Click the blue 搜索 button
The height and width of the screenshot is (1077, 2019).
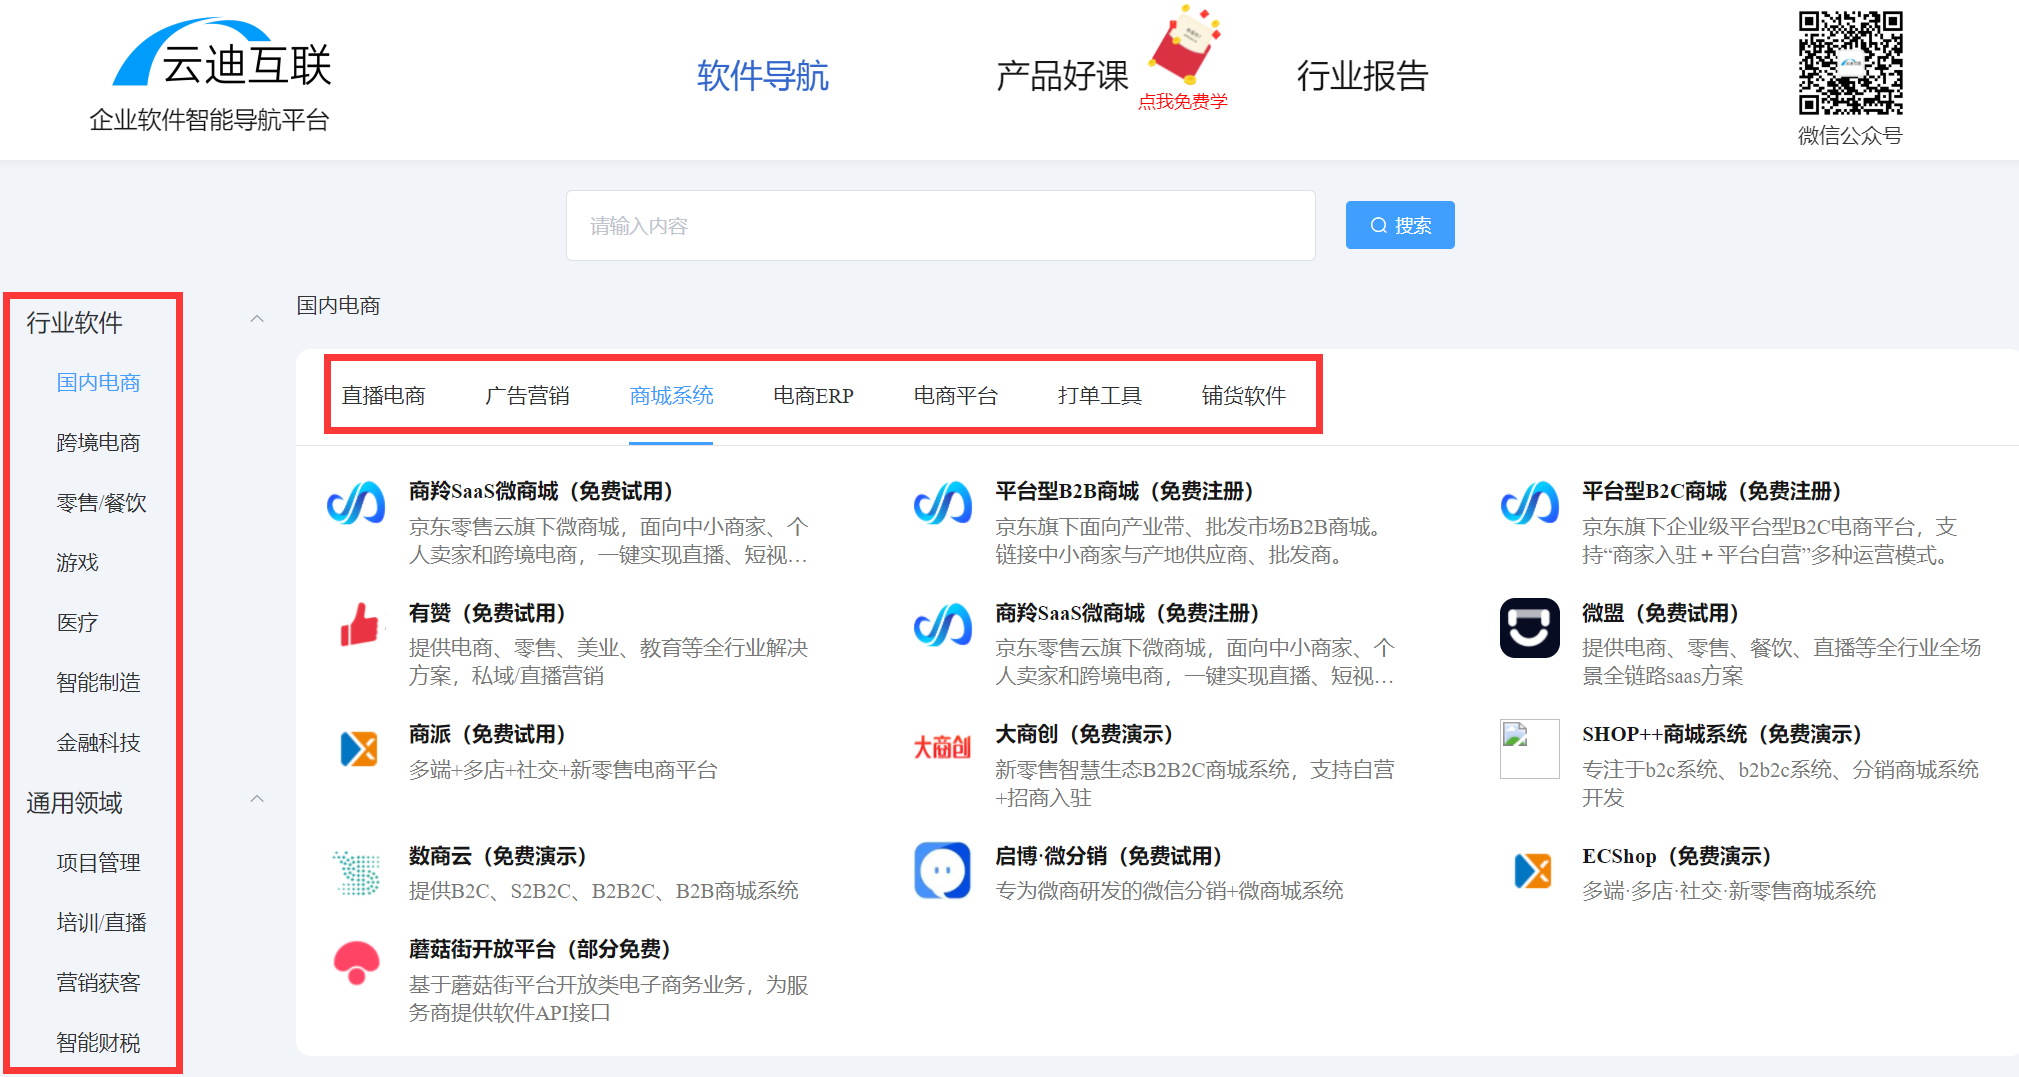[x=1400, y=225]
